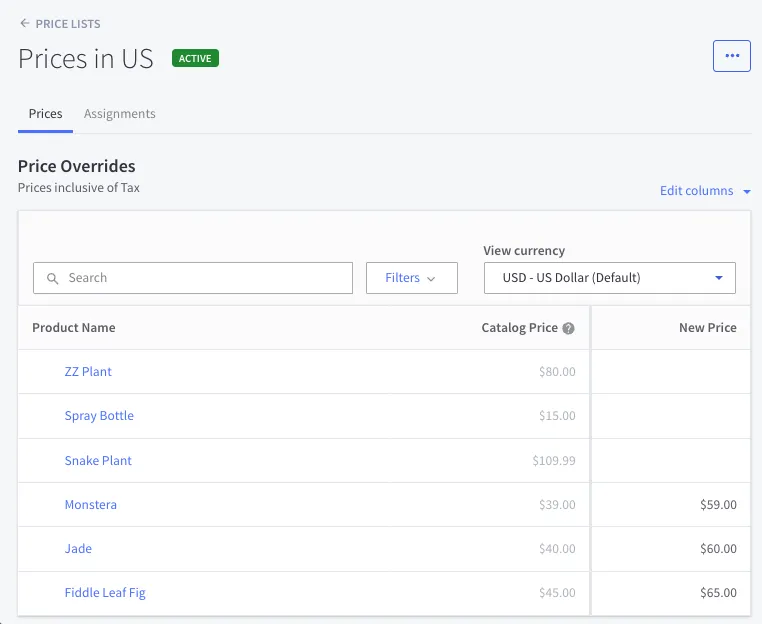Click the $40.00 catalog price value
This screenshot has height=624, width=762.
tap(557, 549)
